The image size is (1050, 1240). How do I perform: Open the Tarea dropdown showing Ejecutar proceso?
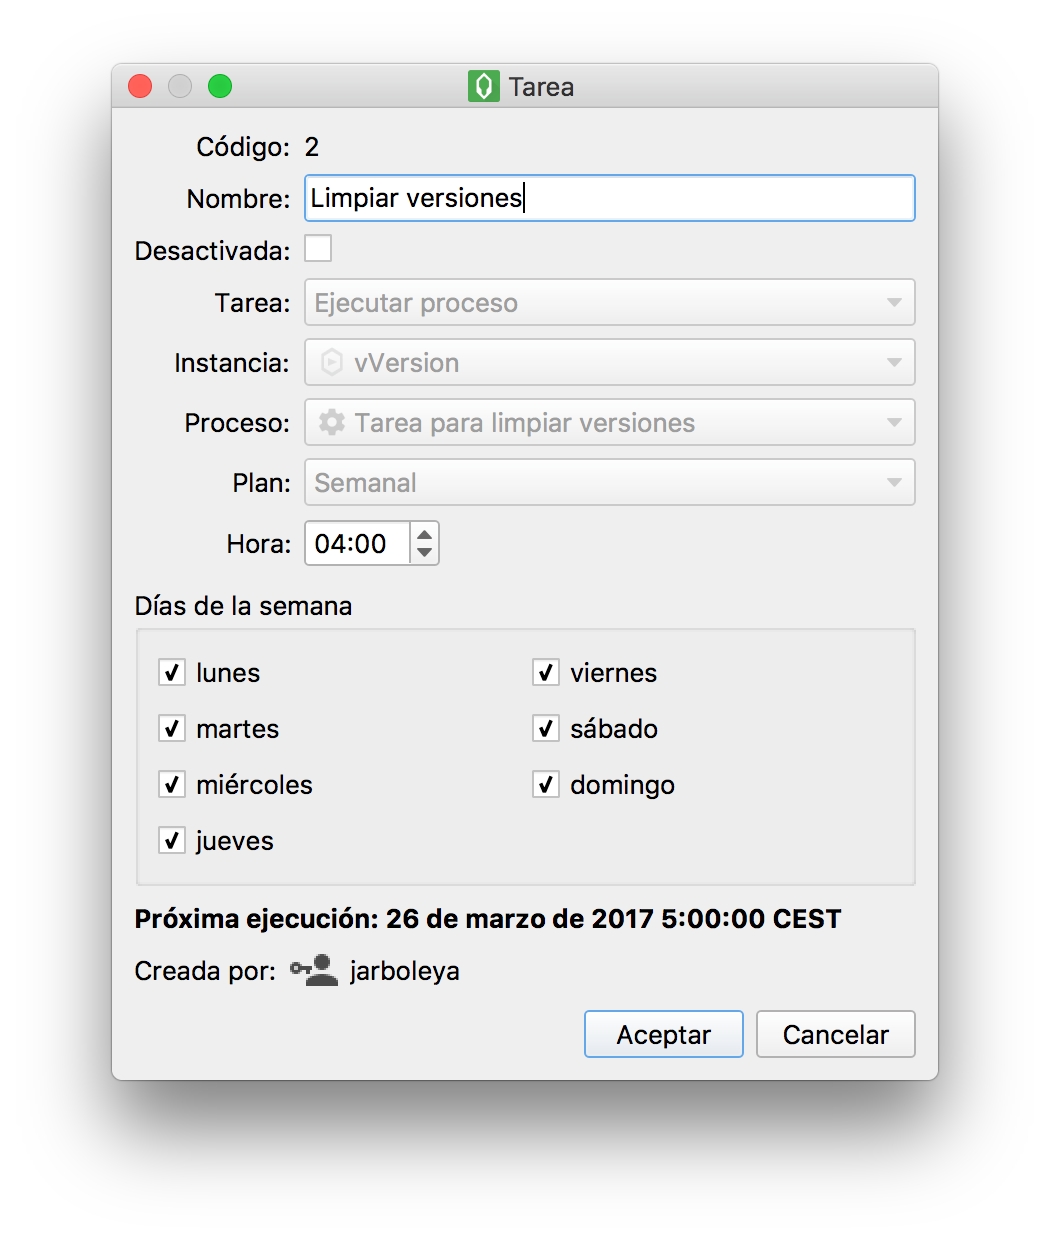609,303
